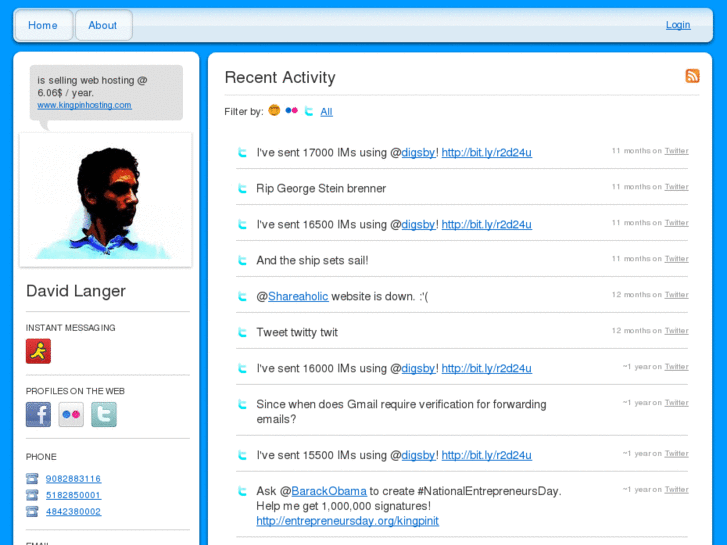Open Twitter source link for 'Tweet twitty twit'

pos(676,331)
